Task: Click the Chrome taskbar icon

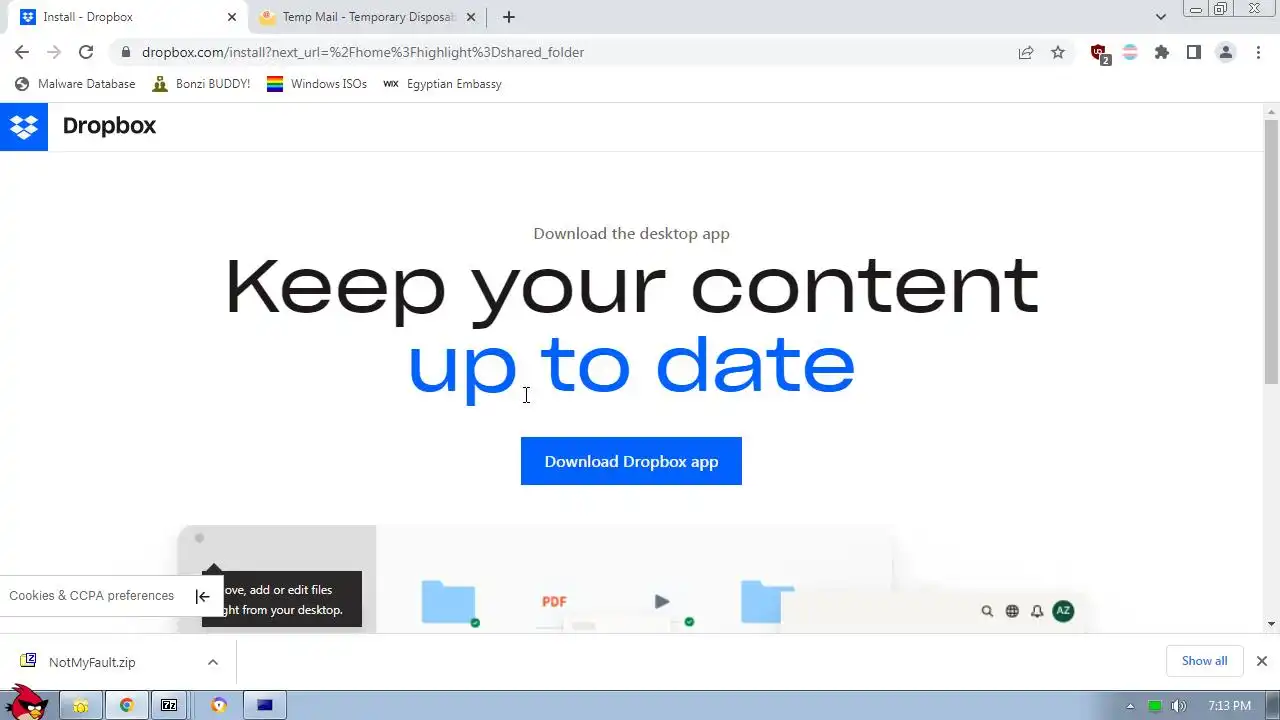Action: (127, 706)
